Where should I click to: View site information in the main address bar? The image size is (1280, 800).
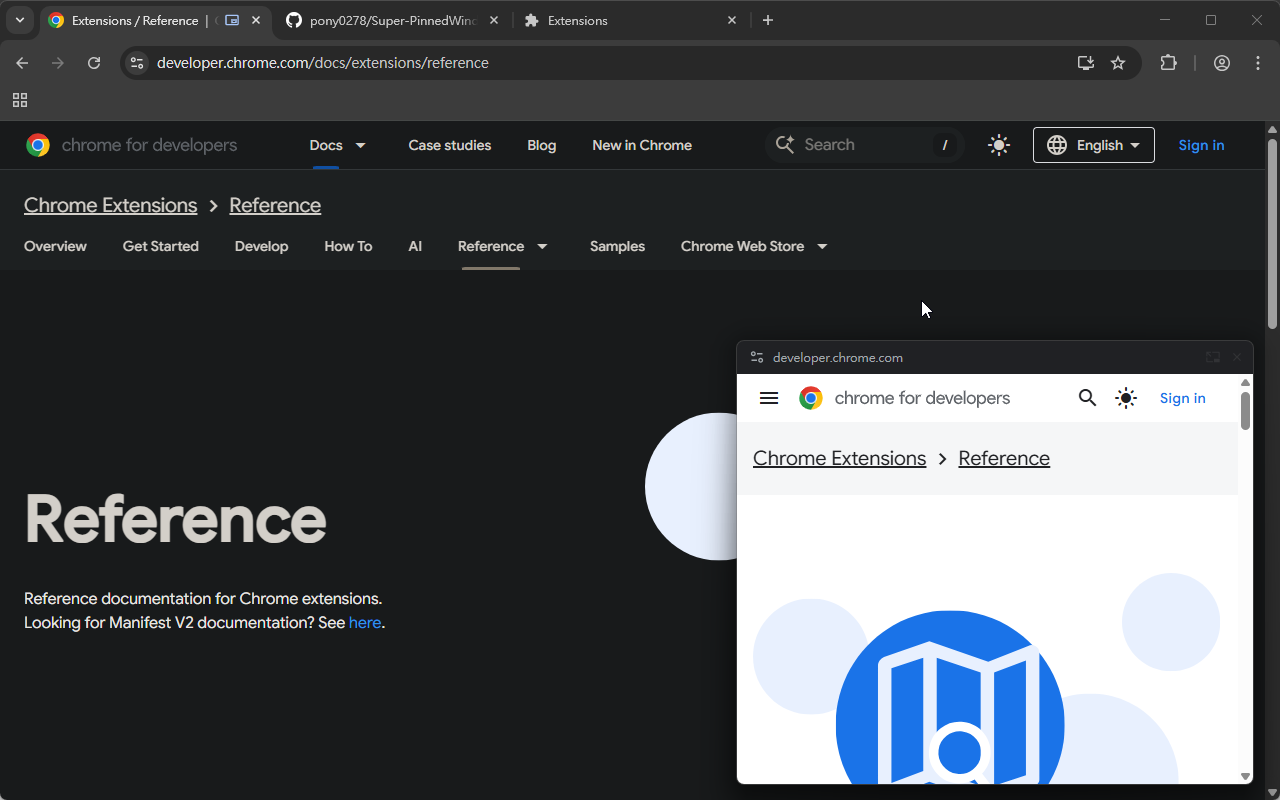pyautogui.click(x=138, y=63)
